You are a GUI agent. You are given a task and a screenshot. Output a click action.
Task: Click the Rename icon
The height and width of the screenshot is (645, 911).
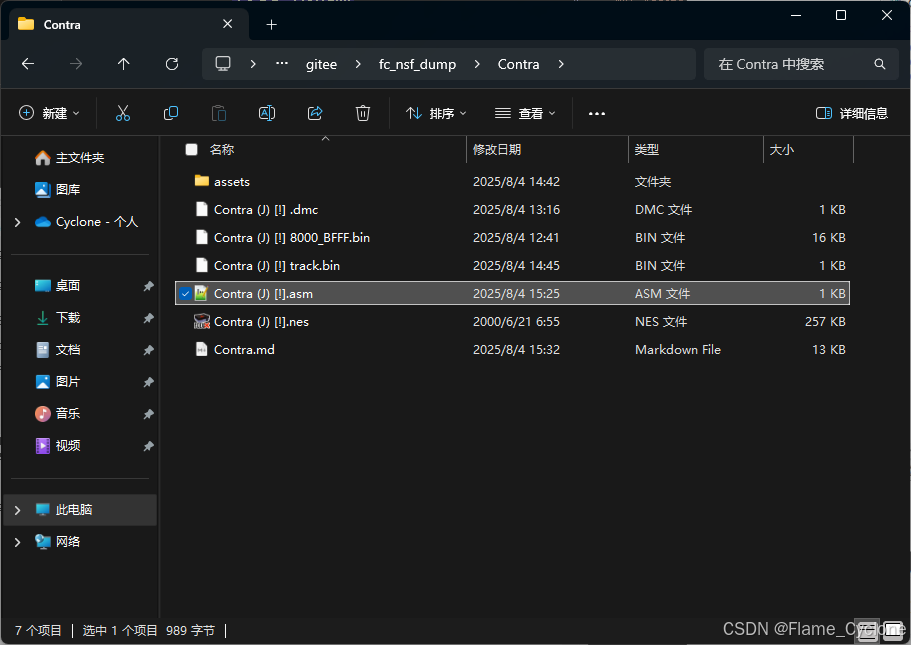tap(267, 113)
